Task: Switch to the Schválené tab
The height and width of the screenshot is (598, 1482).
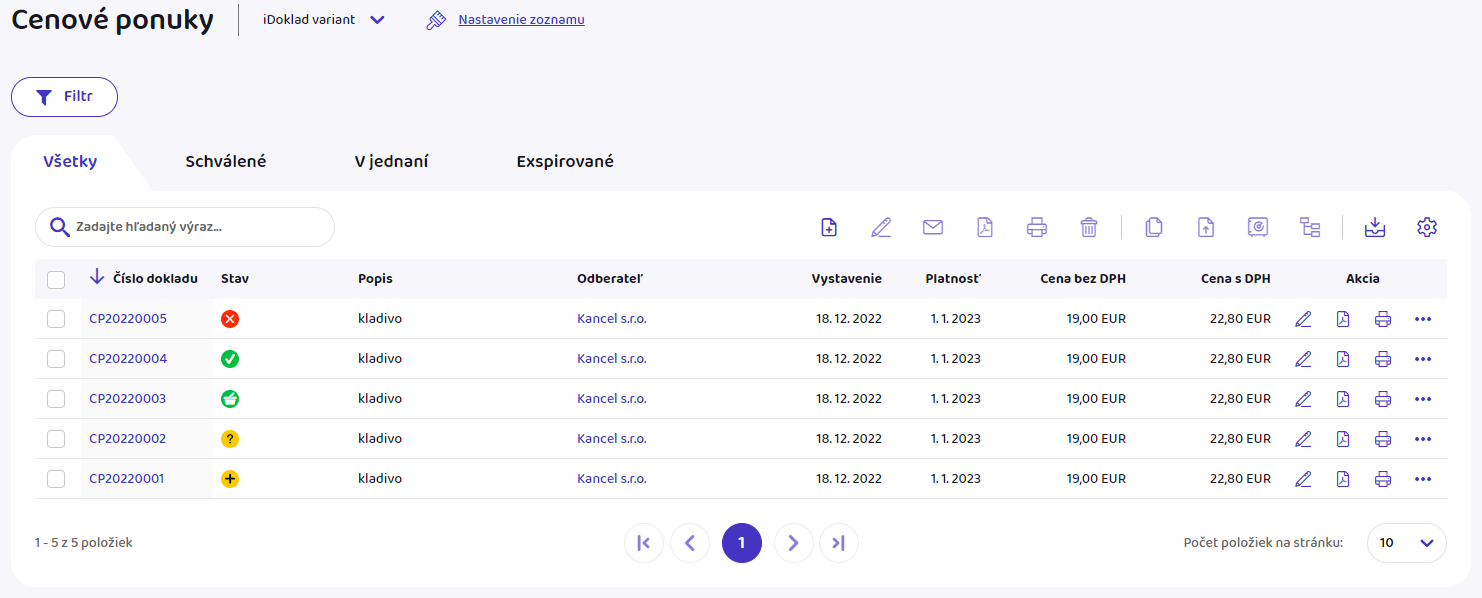Action: pyautogui.click(x=226, y=161)
